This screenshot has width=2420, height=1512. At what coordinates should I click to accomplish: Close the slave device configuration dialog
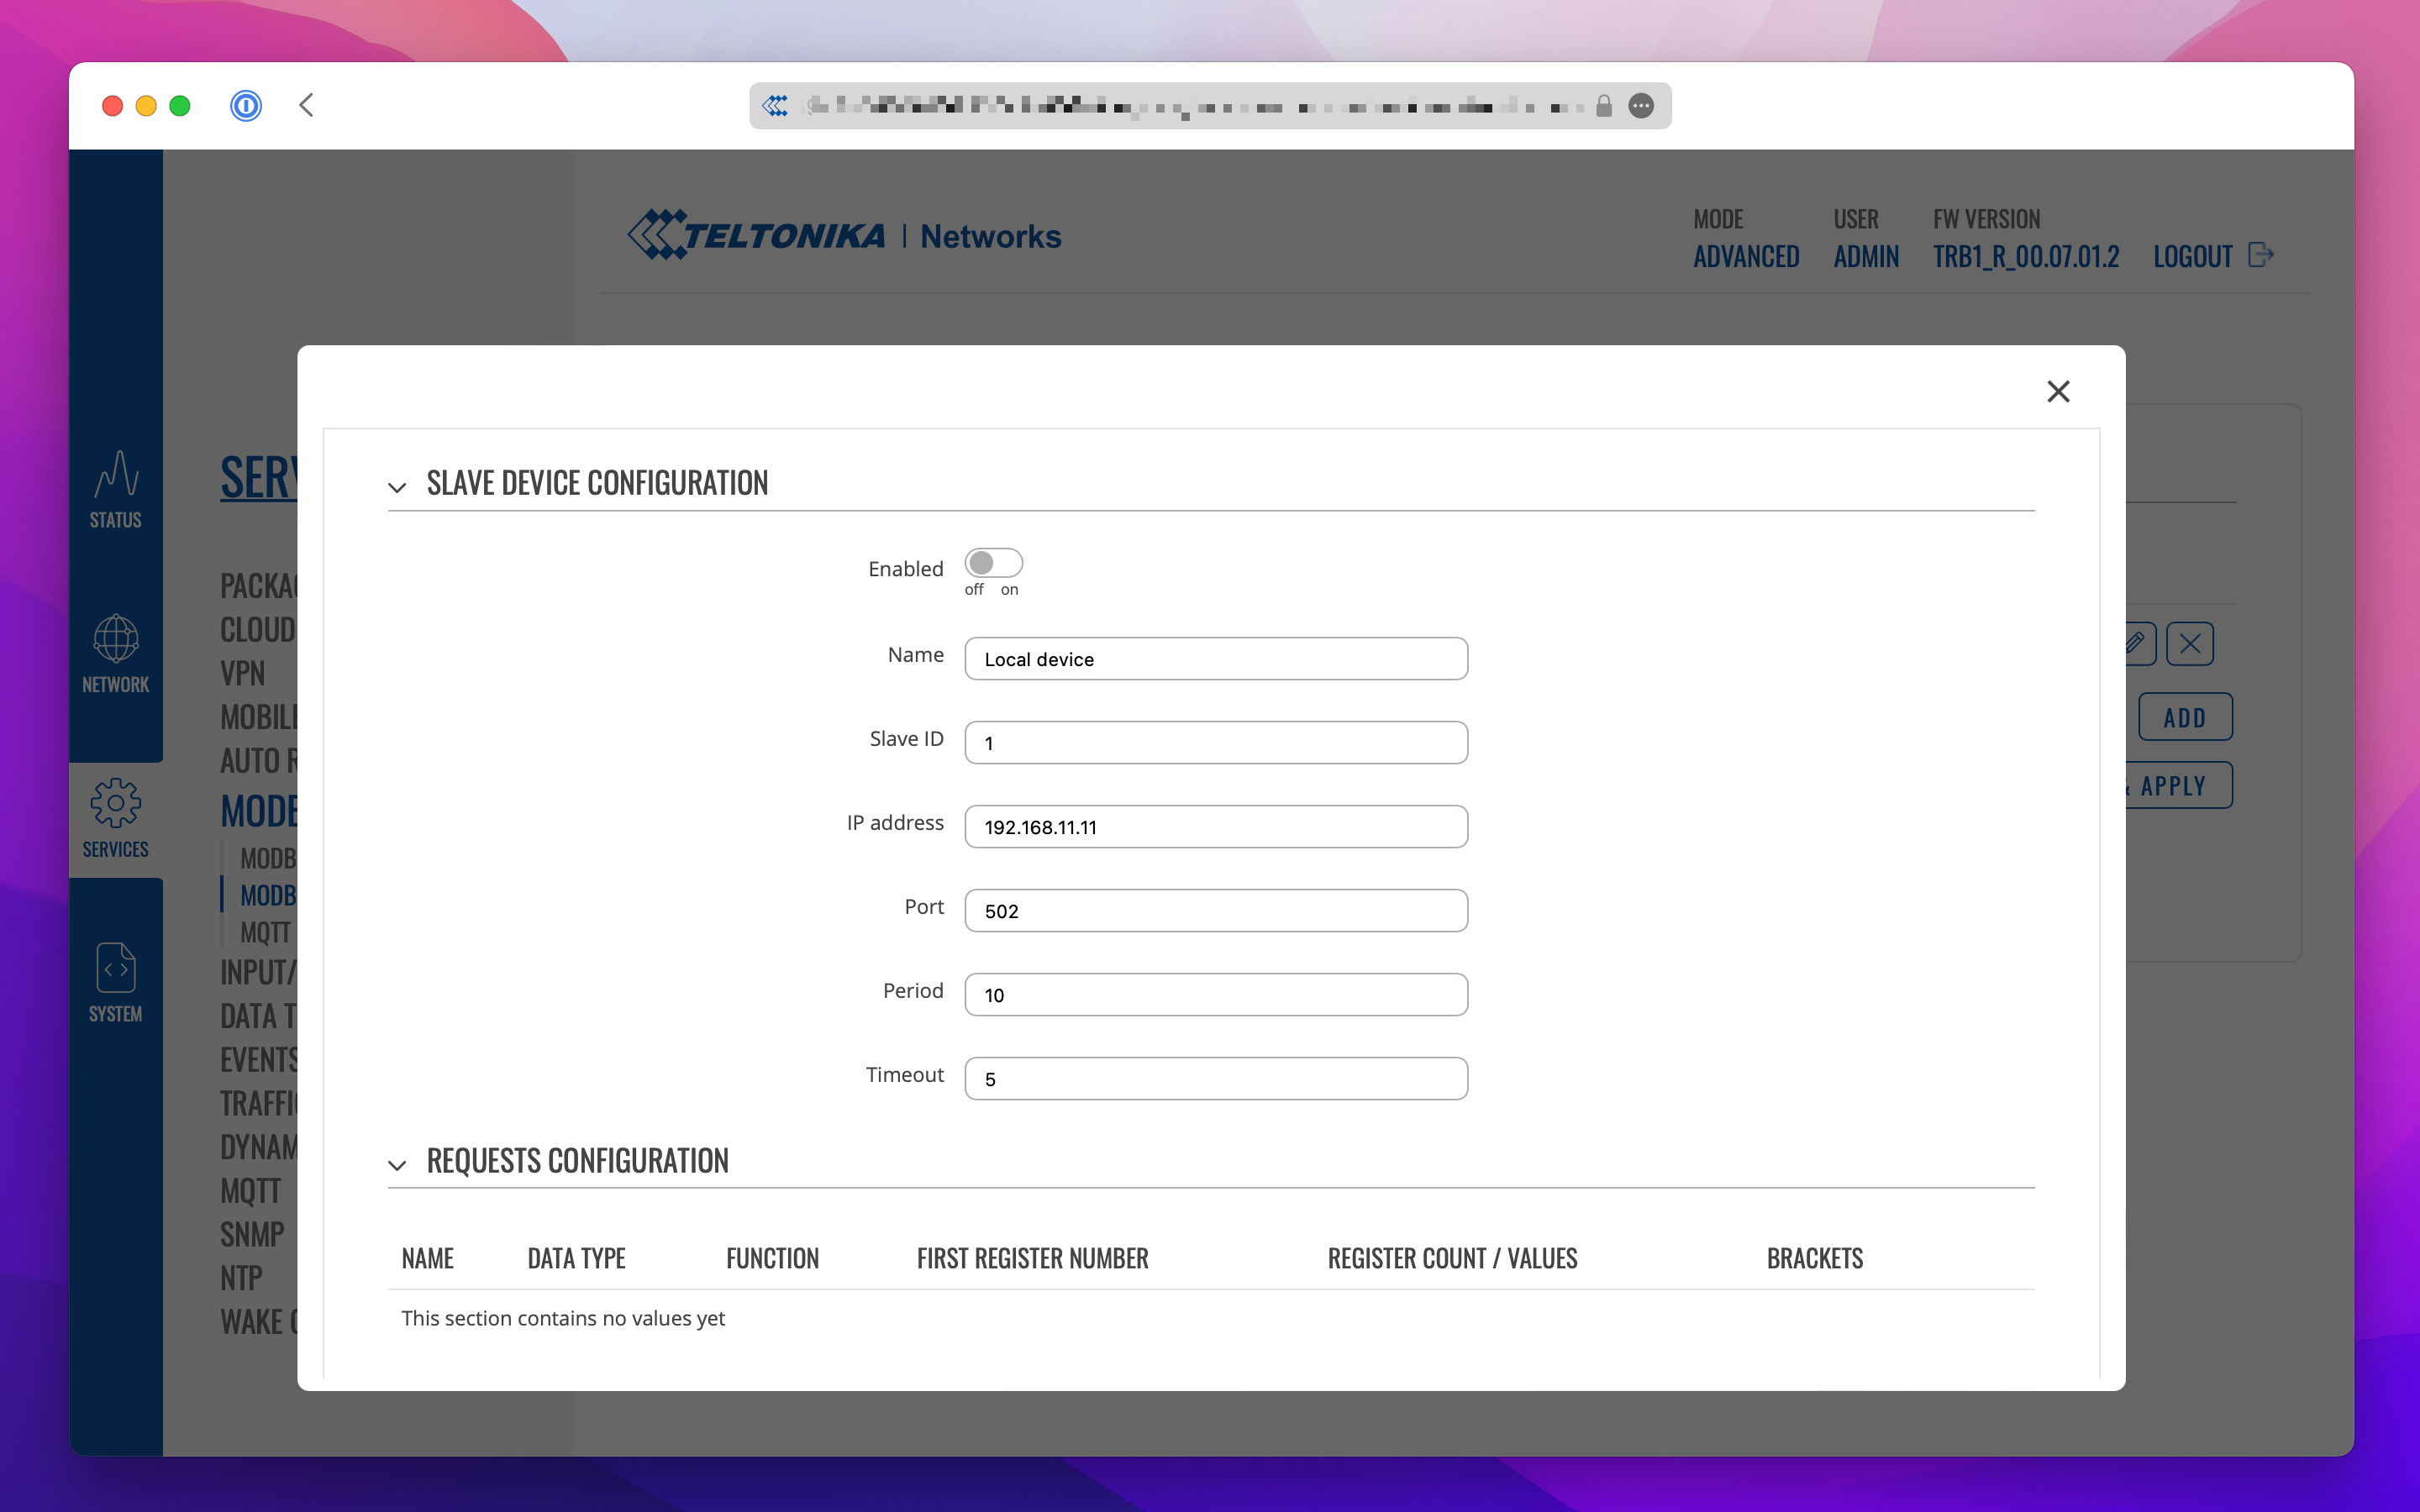coord(2057,391)
